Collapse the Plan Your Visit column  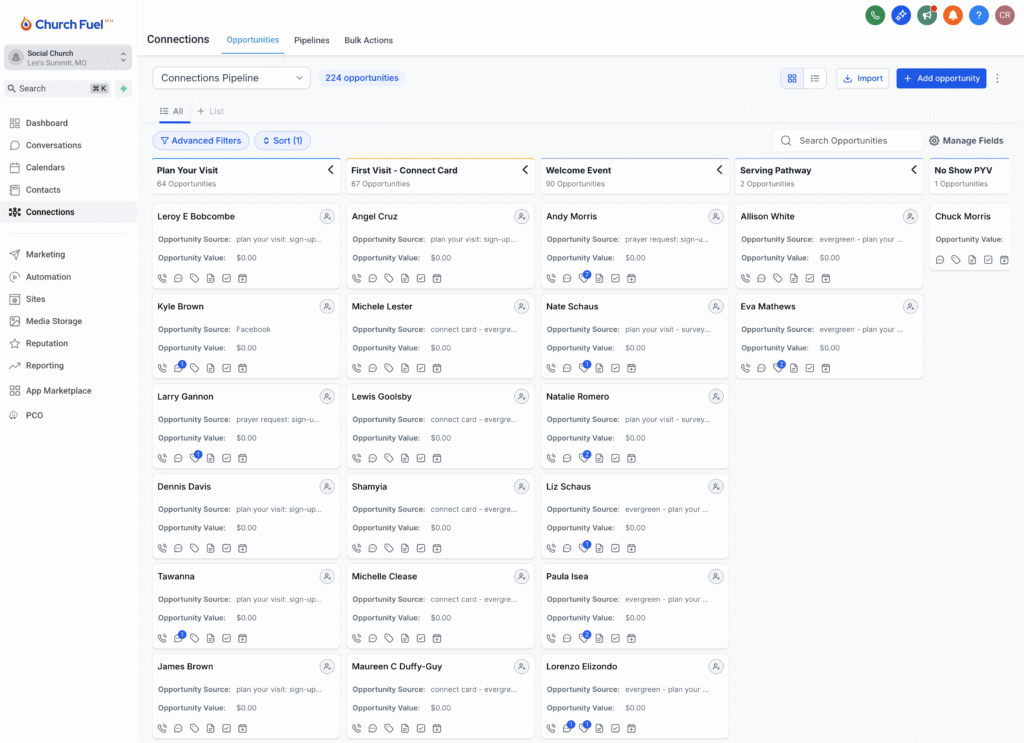click(330, 170)
